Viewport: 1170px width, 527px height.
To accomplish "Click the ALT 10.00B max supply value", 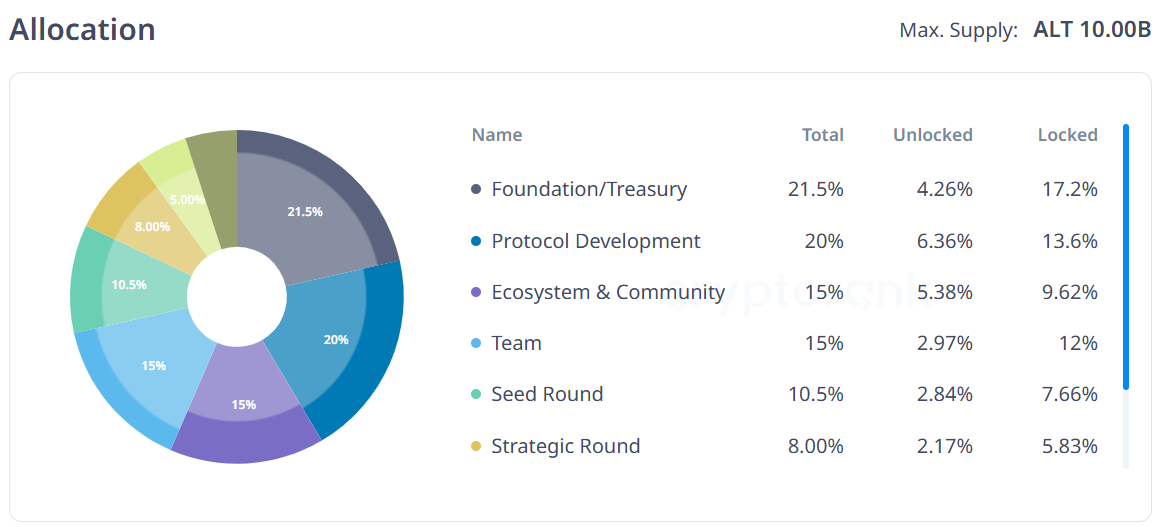I will point(1092,30).
